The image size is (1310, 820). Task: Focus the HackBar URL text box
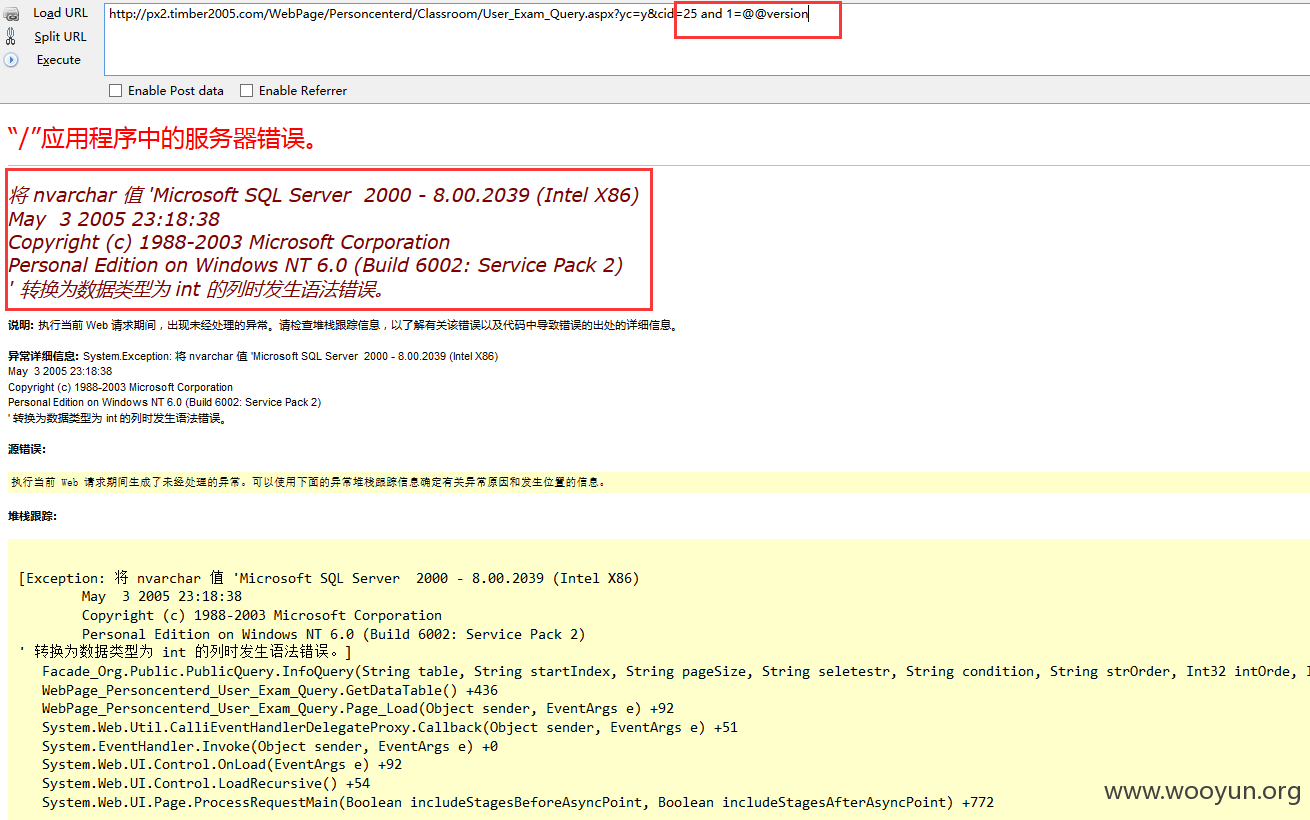(706, 38)
